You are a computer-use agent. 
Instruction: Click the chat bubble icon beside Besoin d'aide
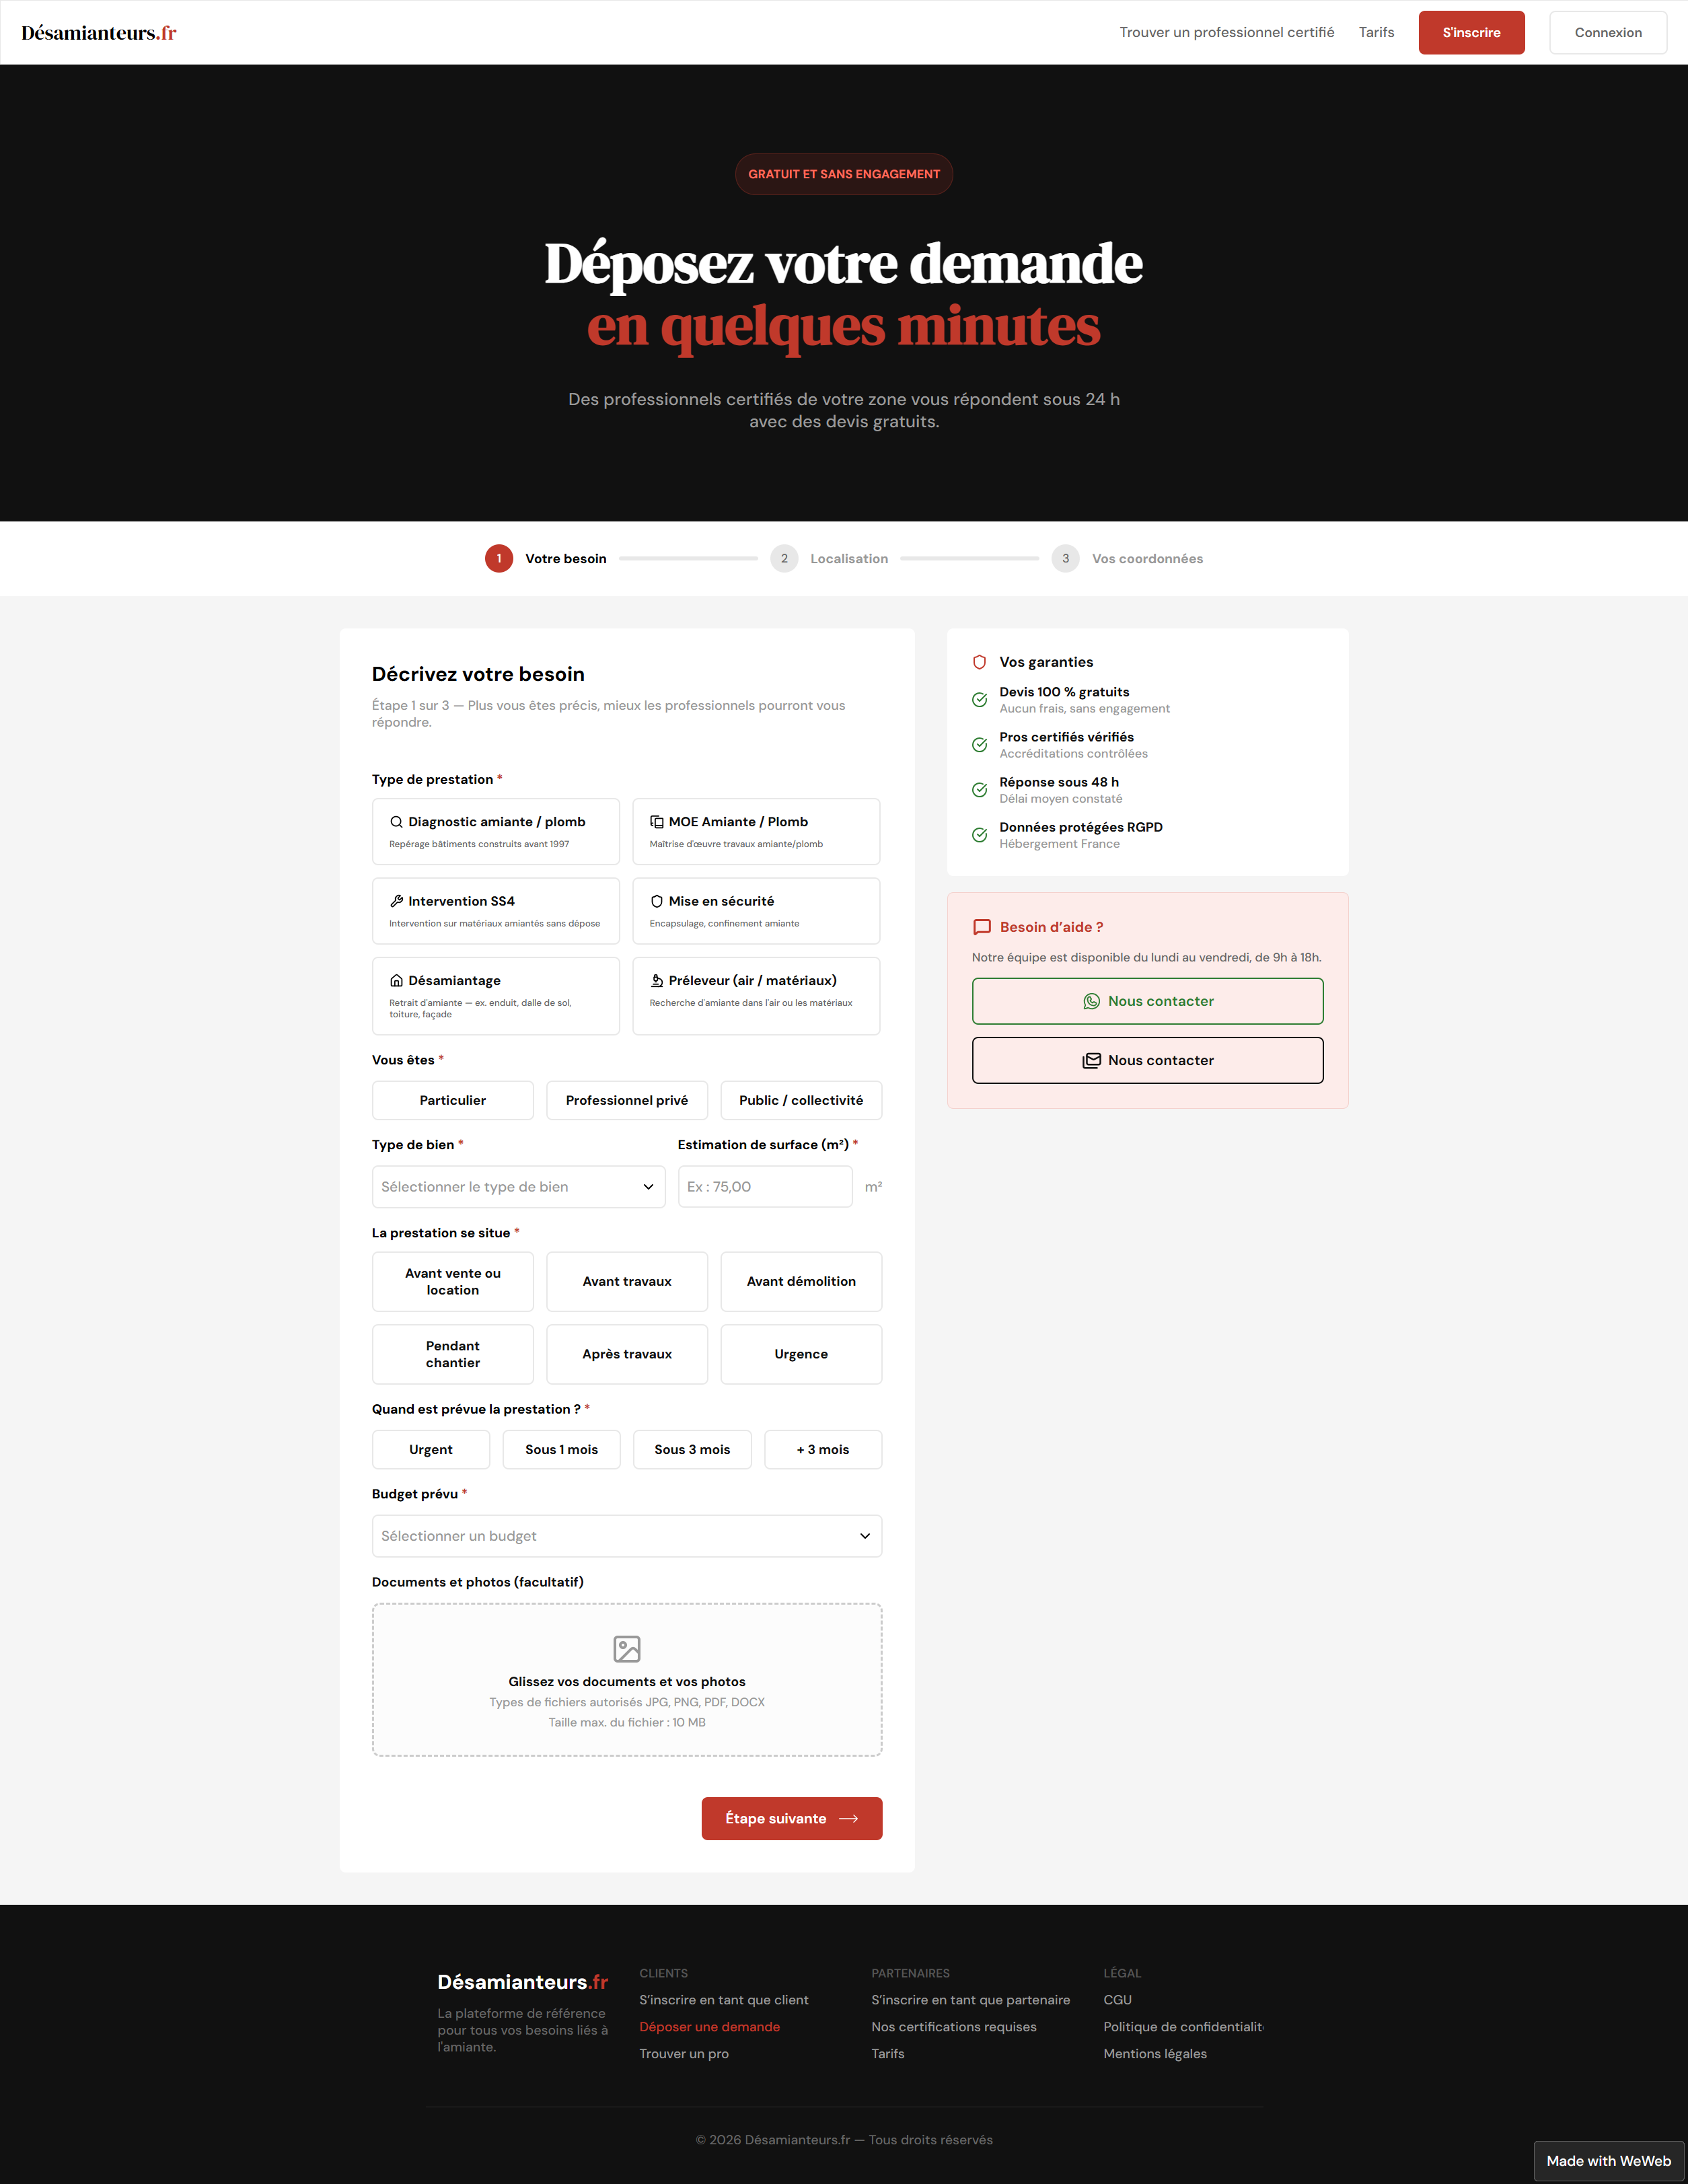pos(982,927)
